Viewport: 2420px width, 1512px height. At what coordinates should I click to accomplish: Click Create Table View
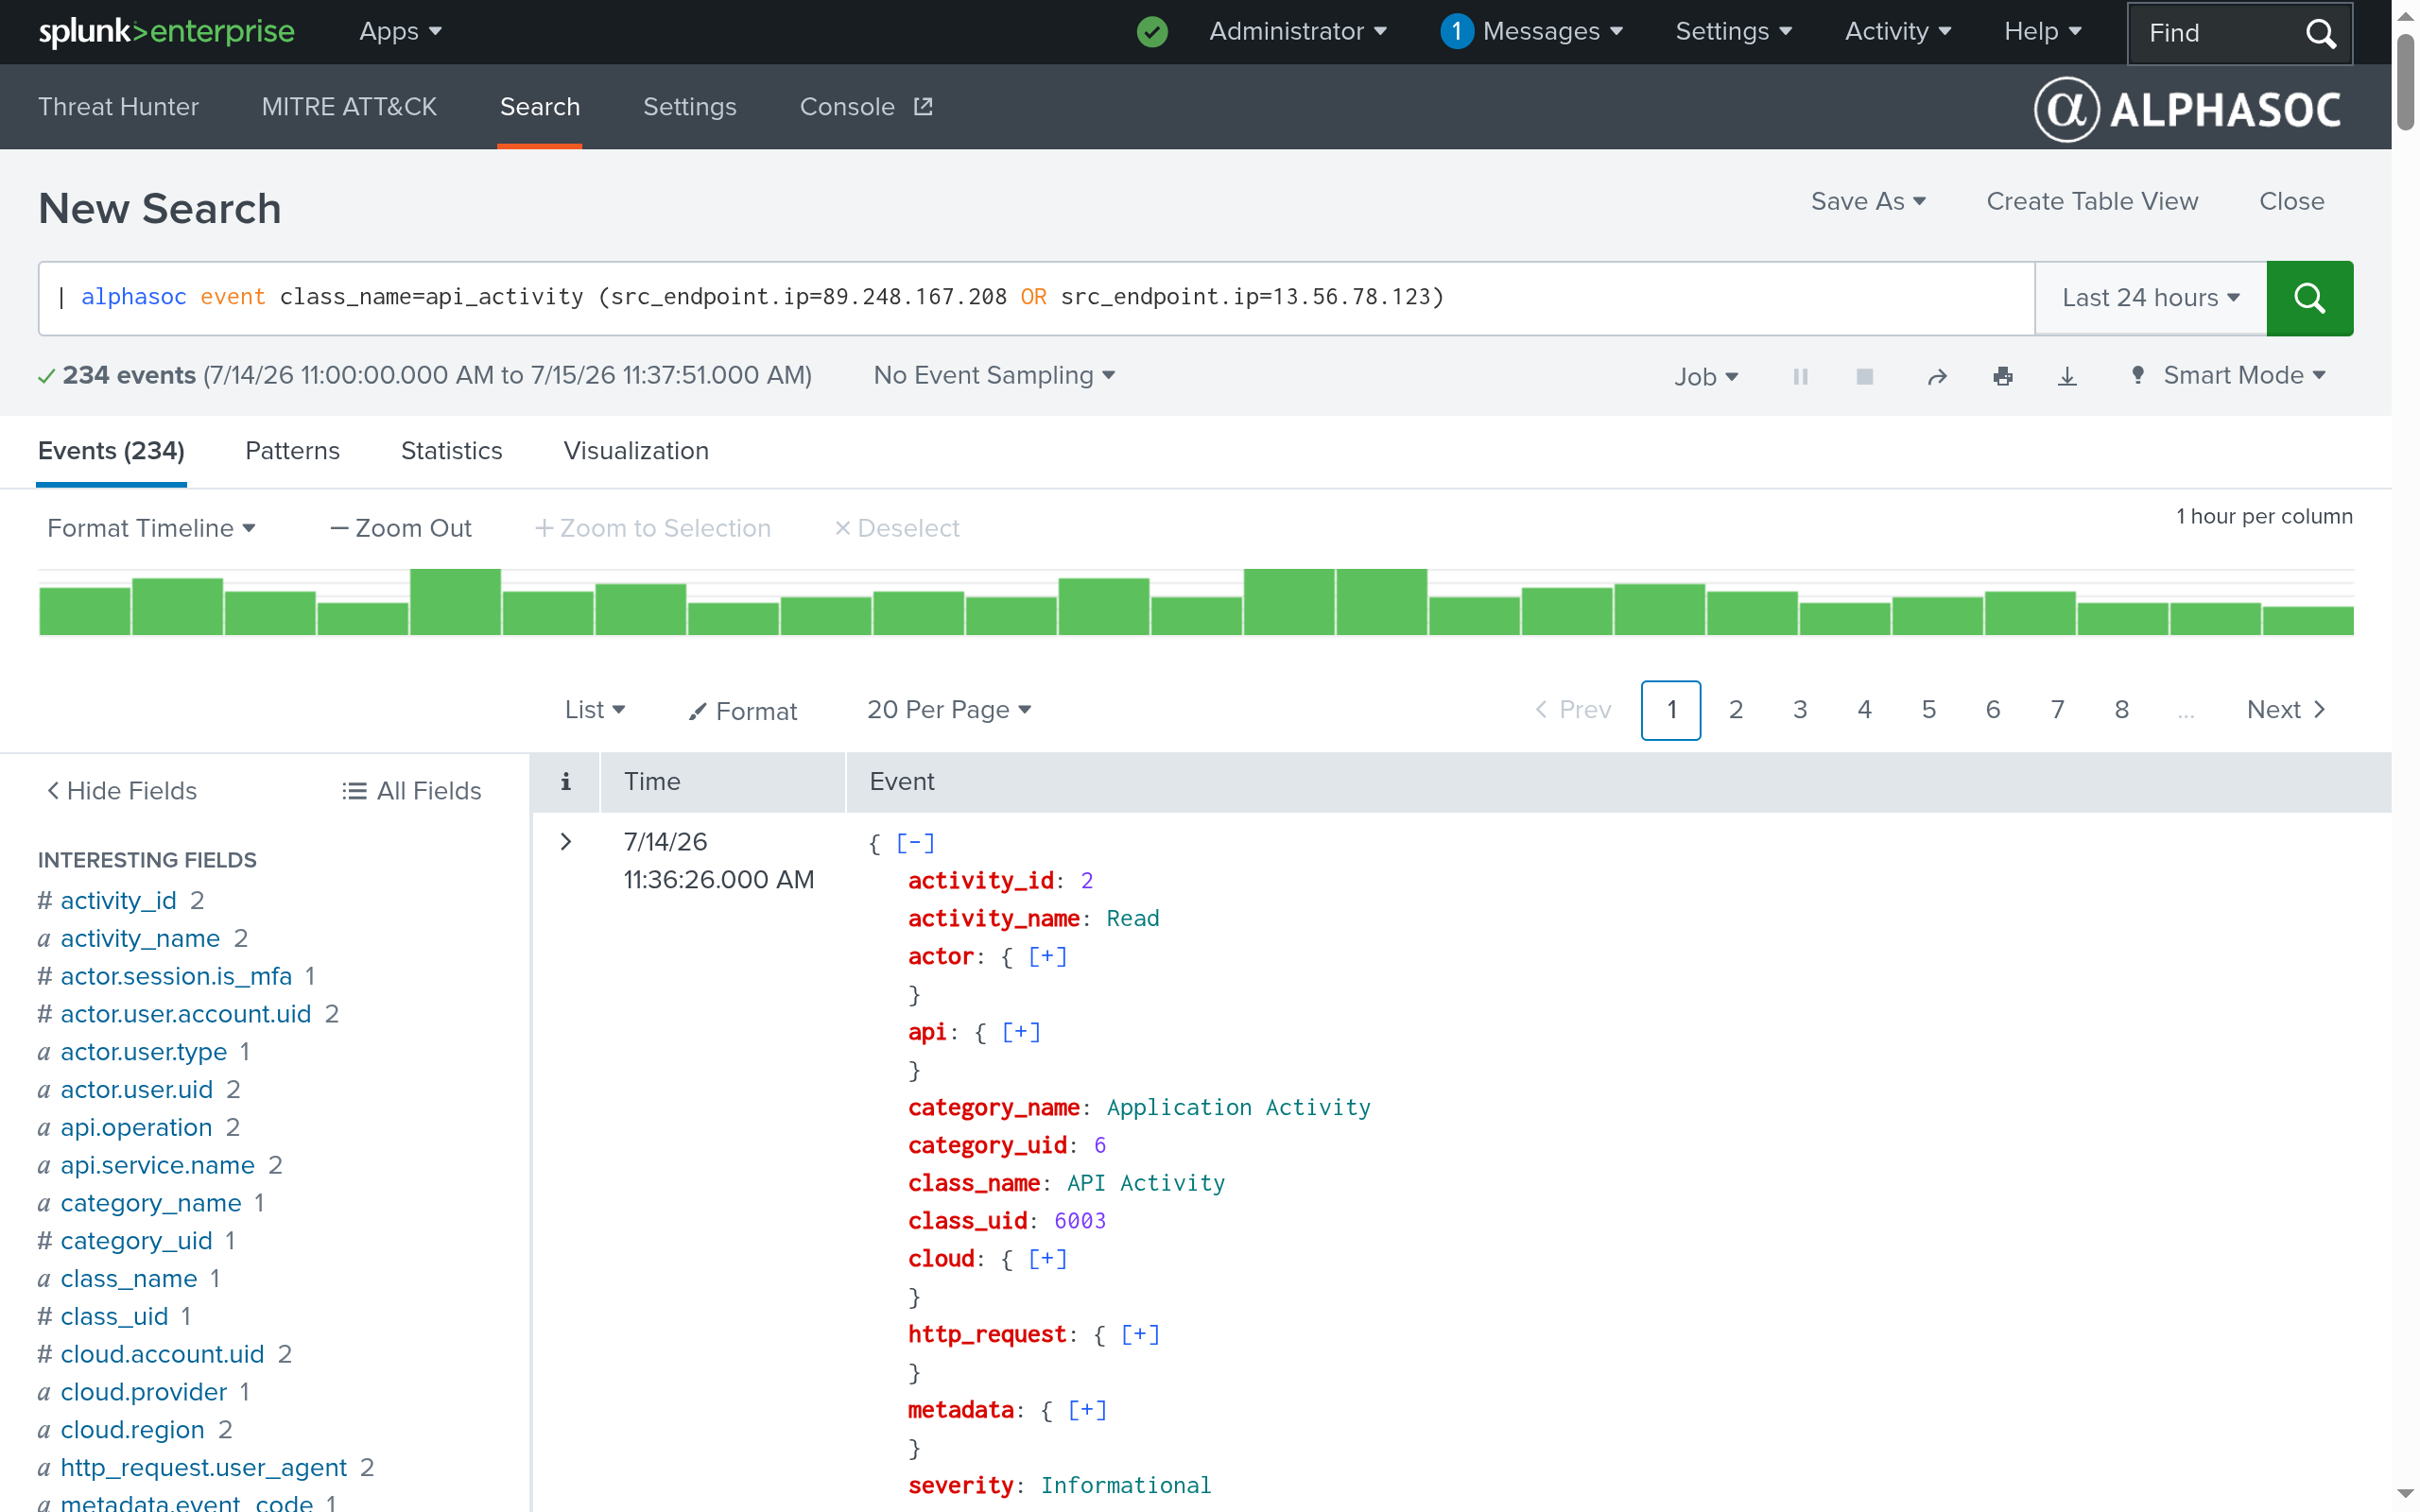pos(2092,201)
